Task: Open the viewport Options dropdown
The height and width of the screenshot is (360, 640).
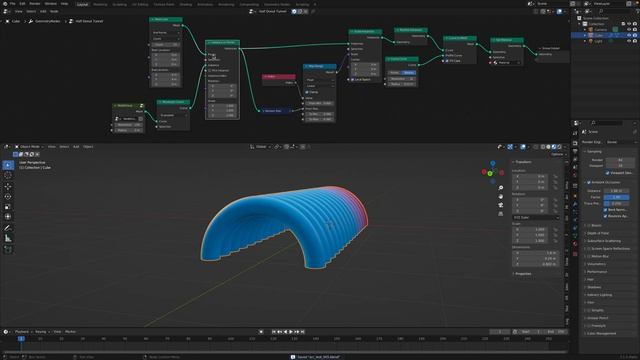Action: point(557,154)
